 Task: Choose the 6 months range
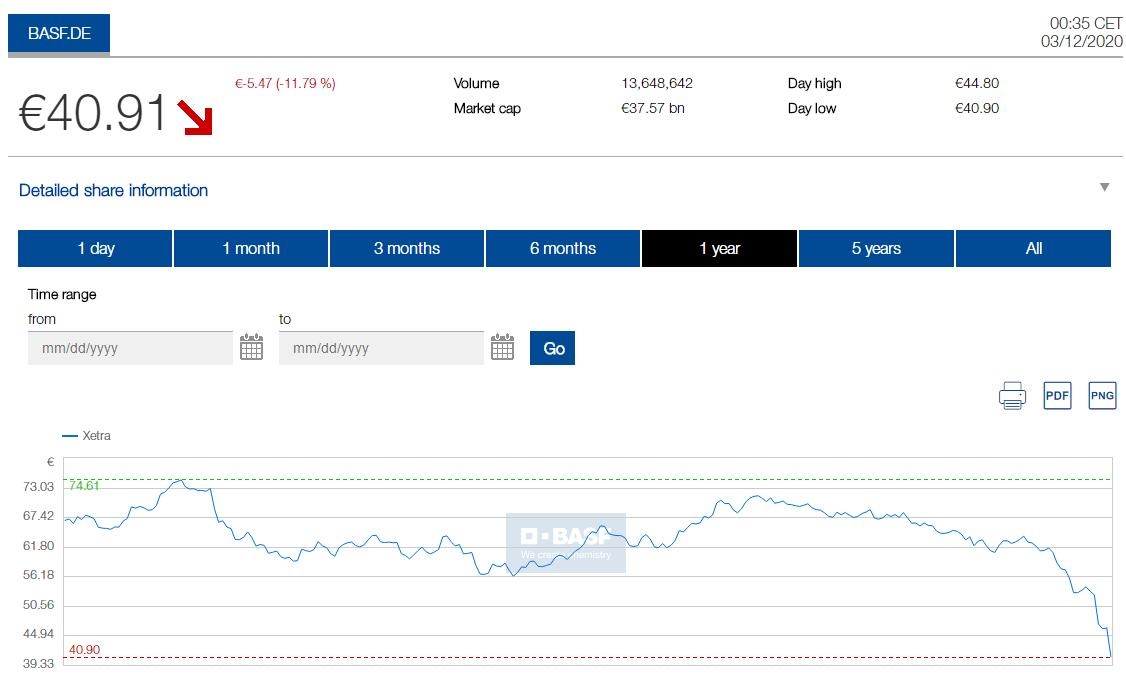563,249
